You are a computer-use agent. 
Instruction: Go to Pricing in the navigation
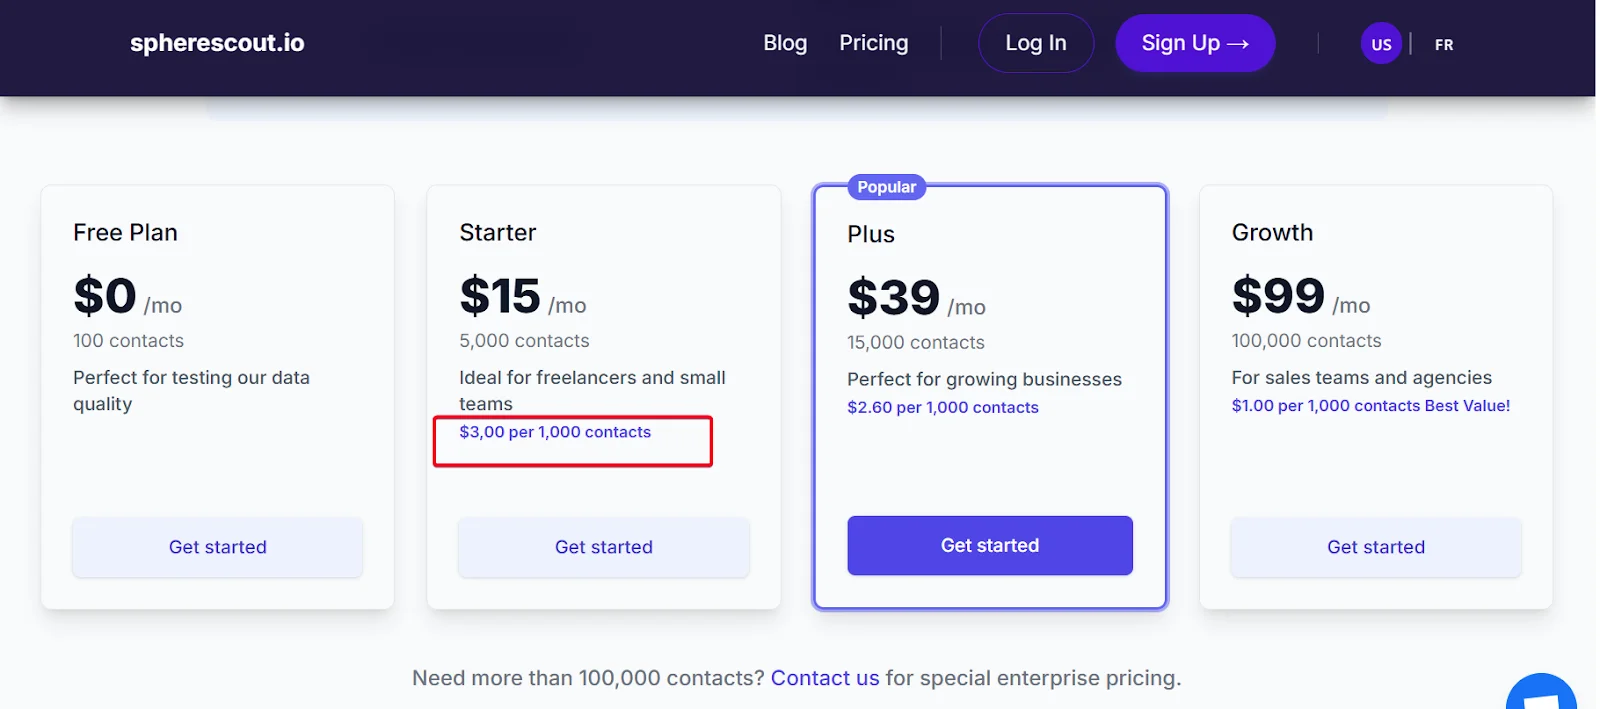pos(873,43)
